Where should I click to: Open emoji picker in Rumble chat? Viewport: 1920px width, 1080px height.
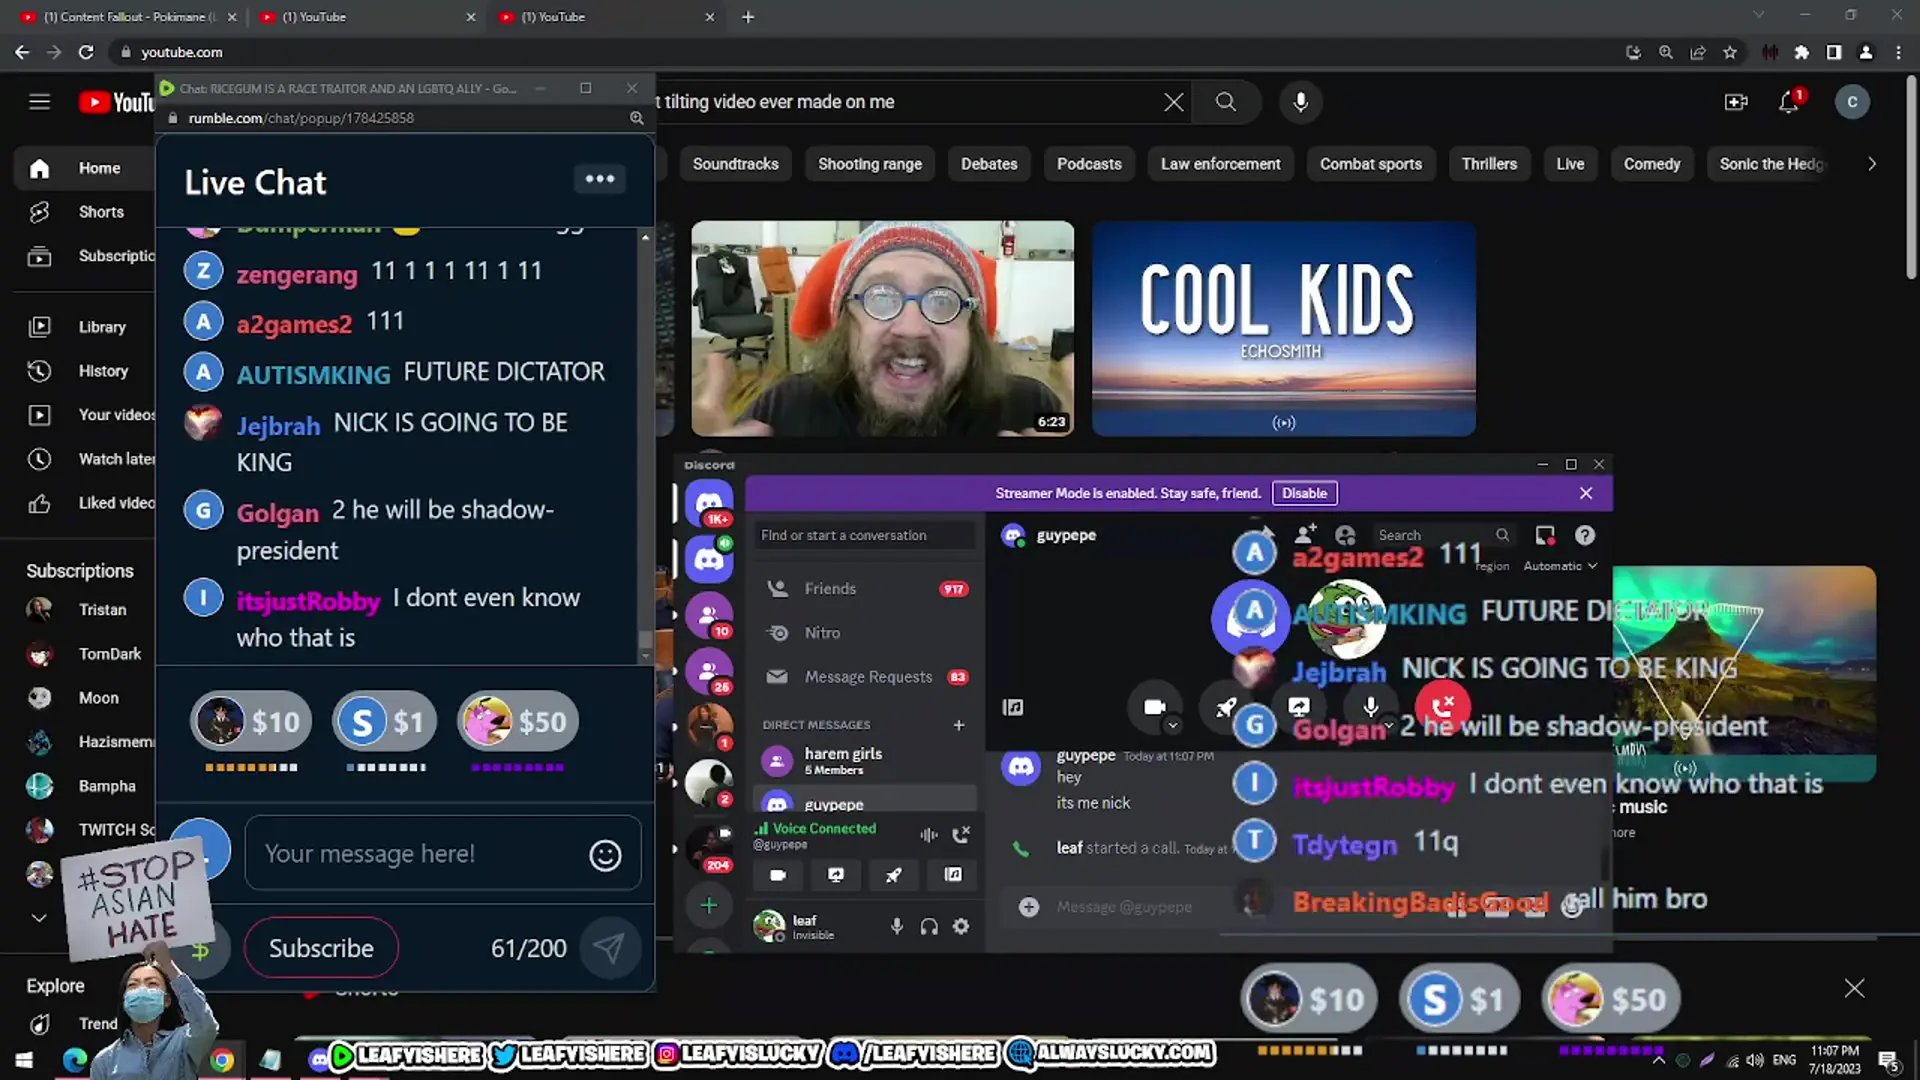pyautogui.click(x=605, y=855)
